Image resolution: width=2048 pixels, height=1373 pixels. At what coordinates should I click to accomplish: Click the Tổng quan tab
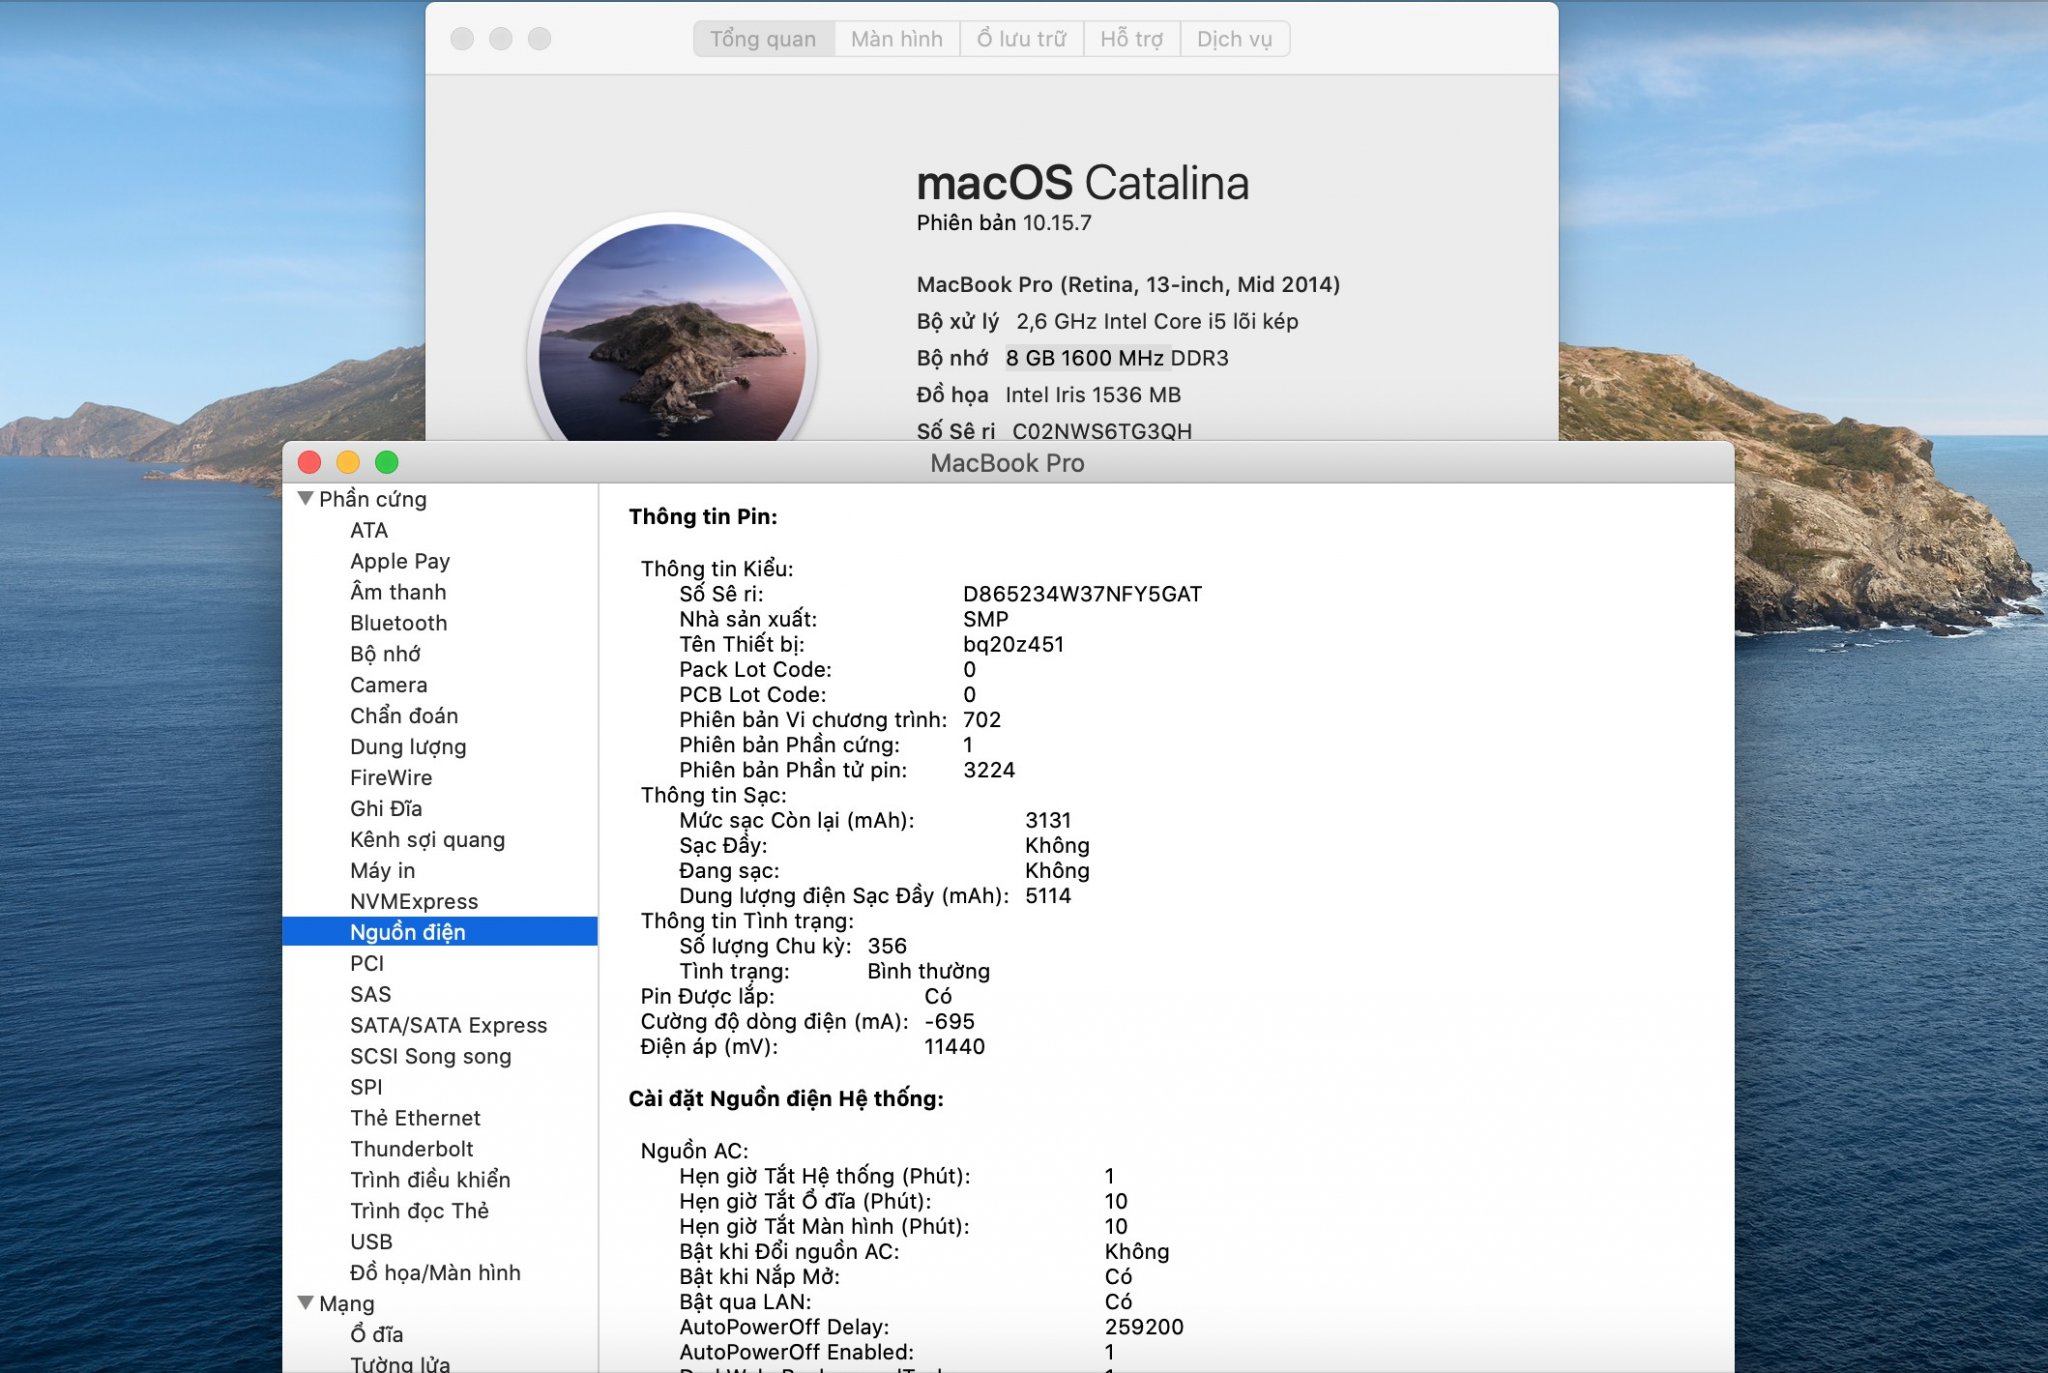(763, 39)
